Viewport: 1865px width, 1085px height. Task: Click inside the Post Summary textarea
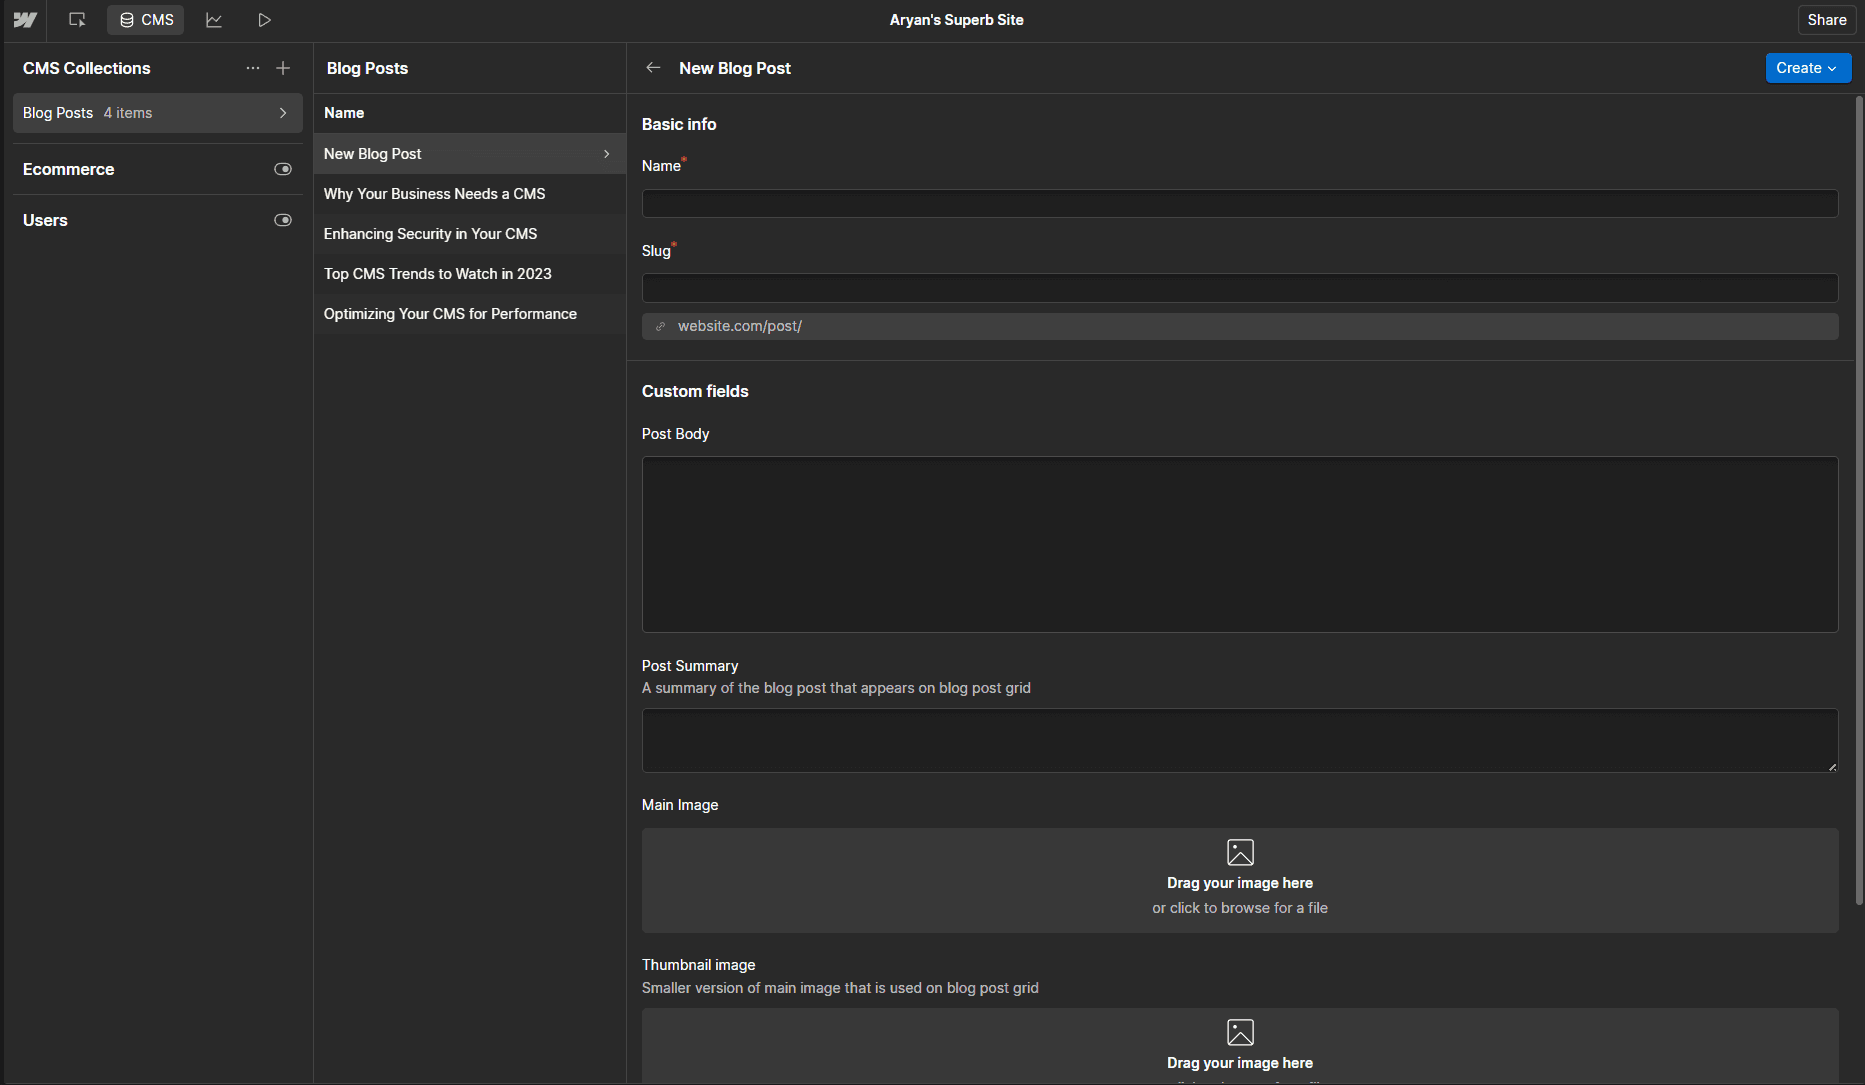tap(1240, 741)
